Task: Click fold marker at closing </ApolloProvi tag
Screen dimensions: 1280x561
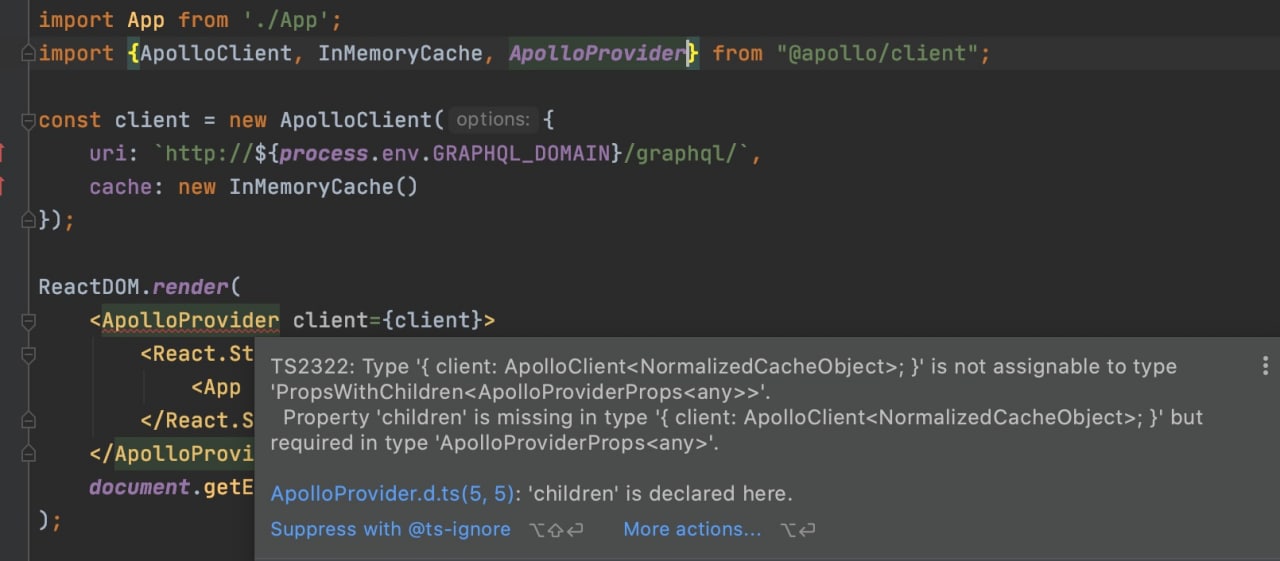Action: click(28, 453)
